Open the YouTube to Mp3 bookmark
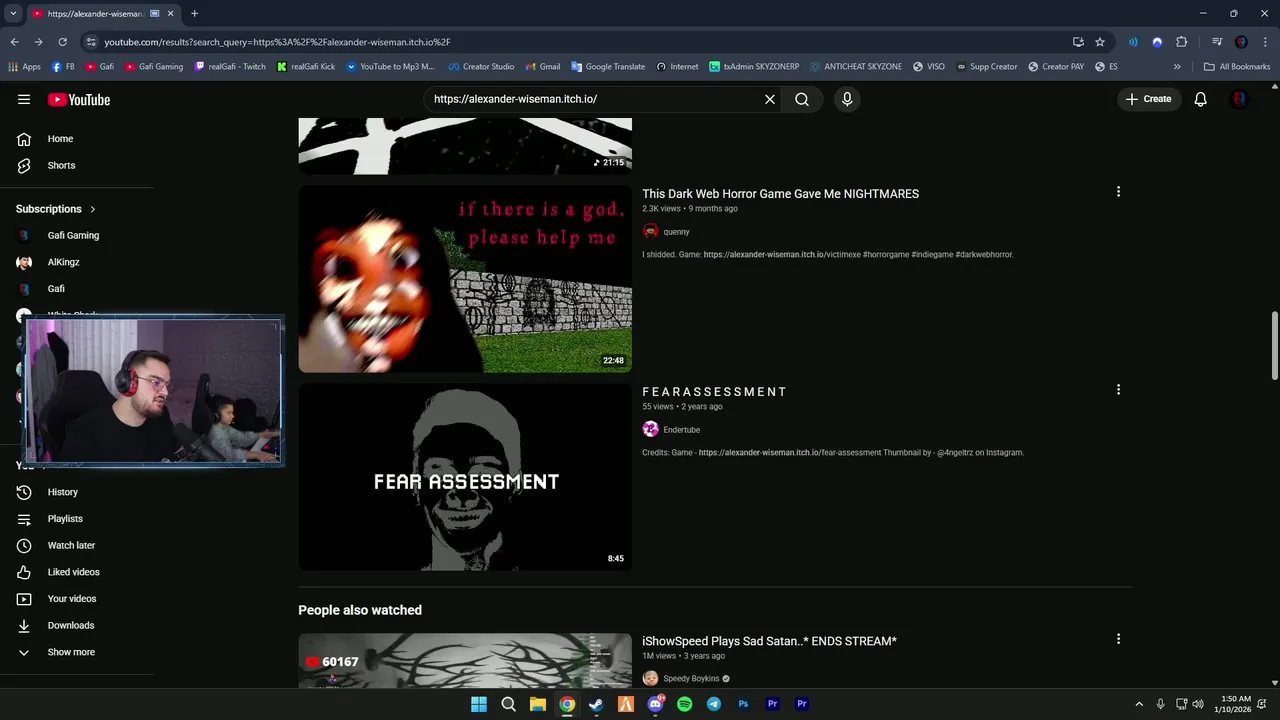The height and width of the screenshot is (720, 1280). point(390,67)
